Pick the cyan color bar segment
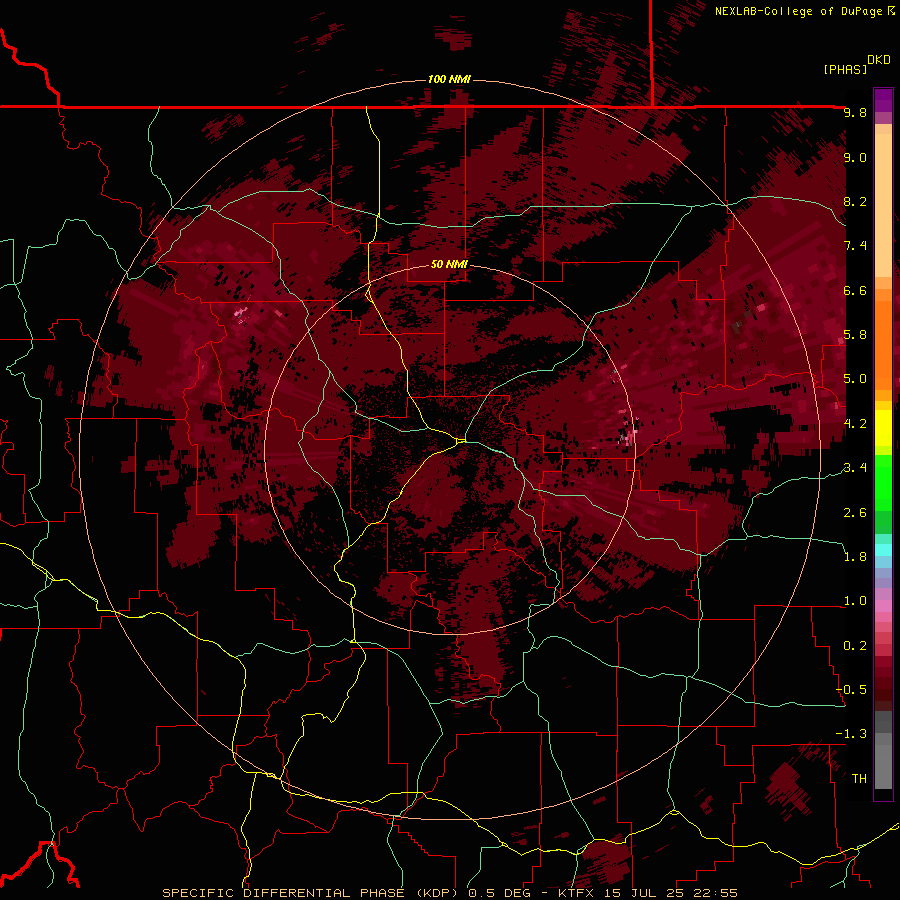 (x=883, y=550)
